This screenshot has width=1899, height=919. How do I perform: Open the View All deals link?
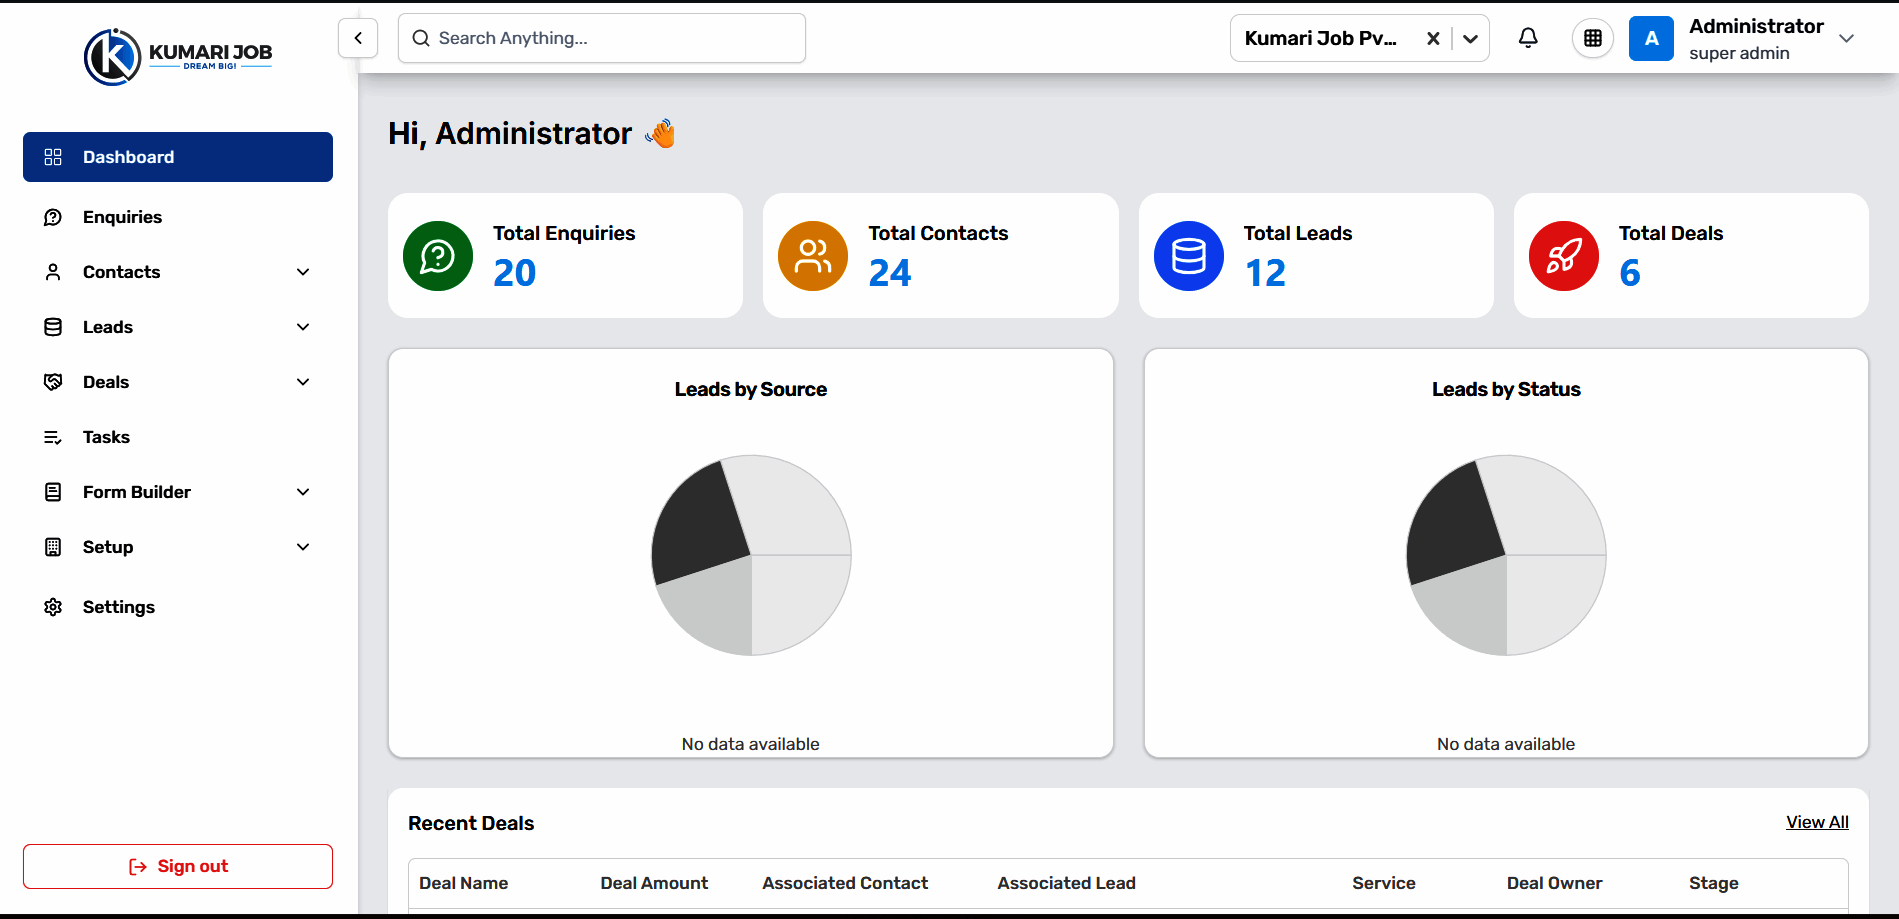point(1817,822)
